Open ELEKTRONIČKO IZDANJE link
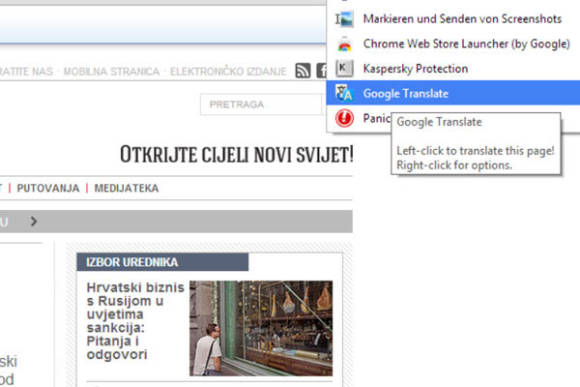This screenshot has height=387, width=580. [x=228, y=71]
